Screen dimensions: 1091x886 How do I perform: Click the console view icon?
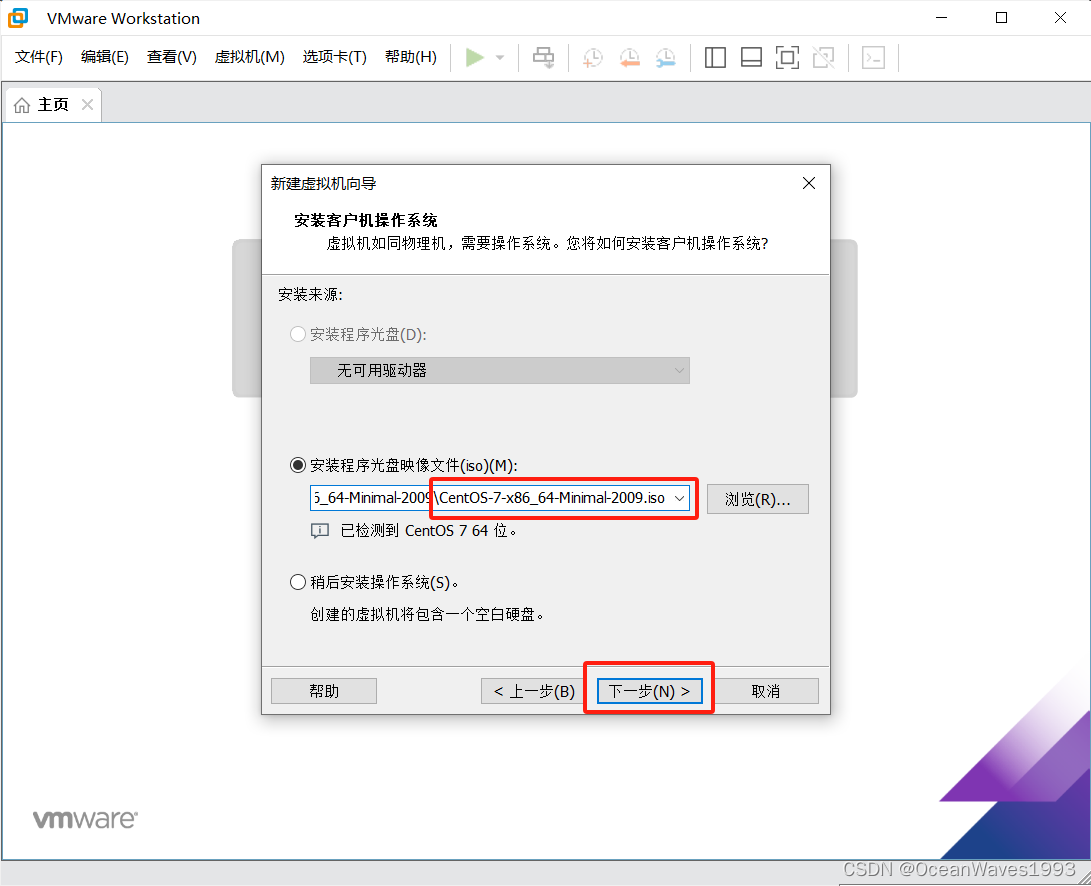point(873,57)
